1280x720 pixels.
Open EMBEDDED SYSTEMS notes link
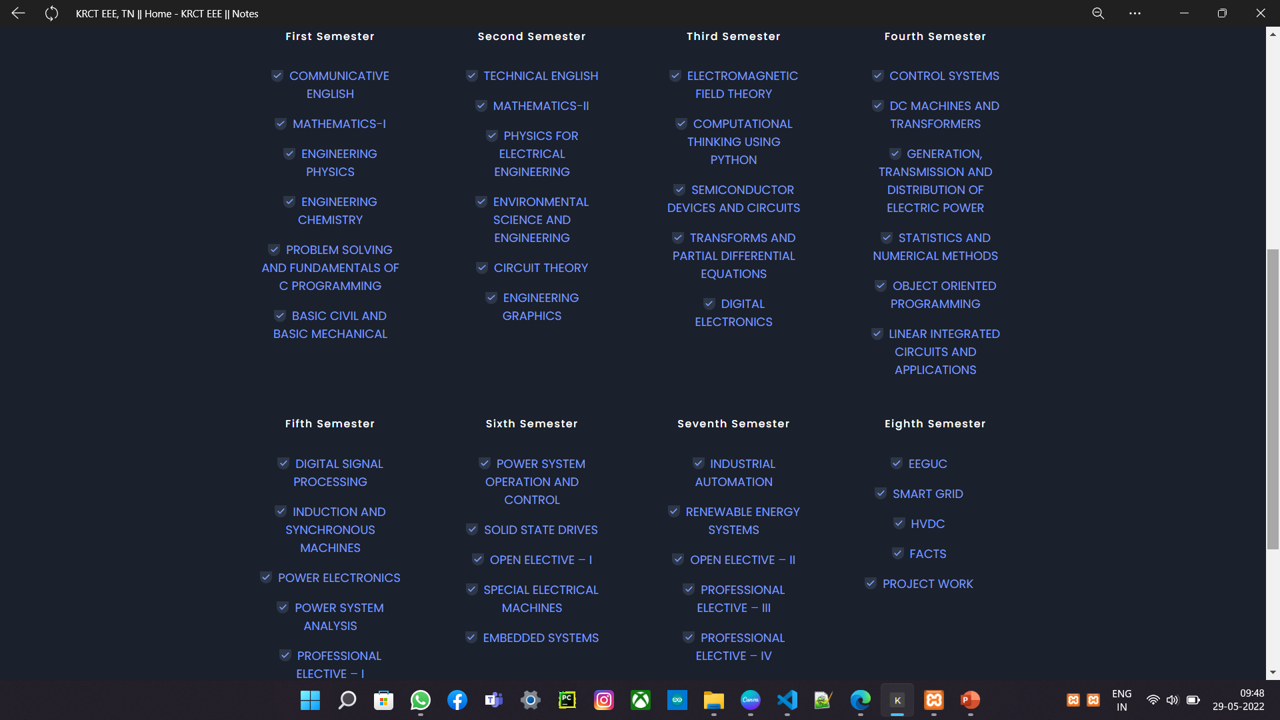point(540,638)
